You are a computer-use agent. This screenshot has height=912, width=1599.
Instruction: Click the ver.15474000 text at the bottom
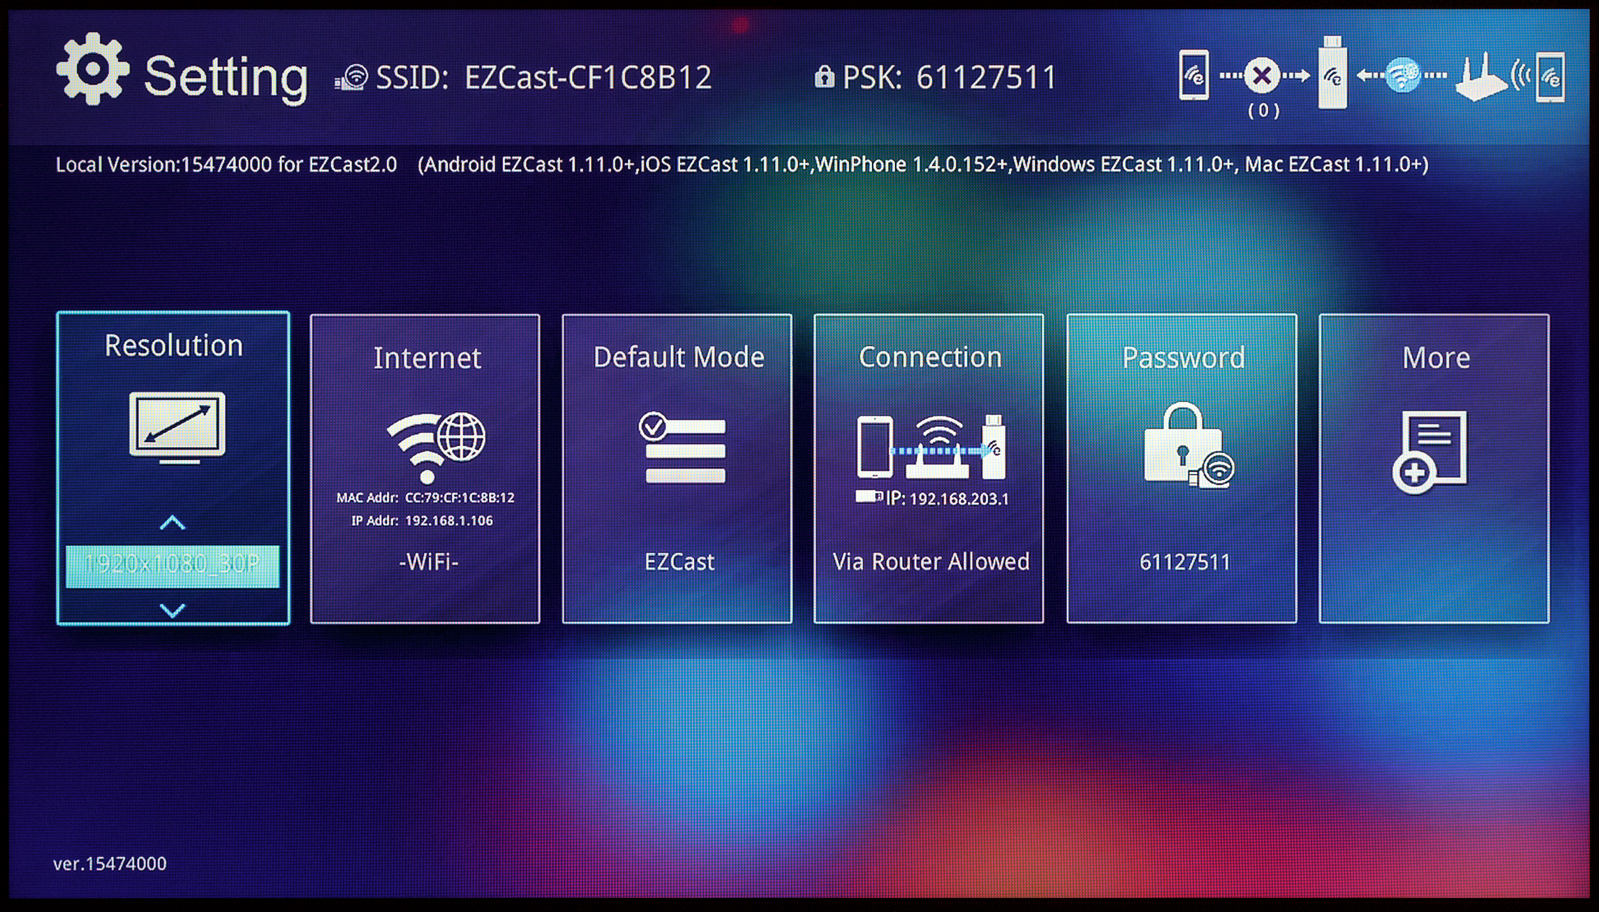click(110, 864)
